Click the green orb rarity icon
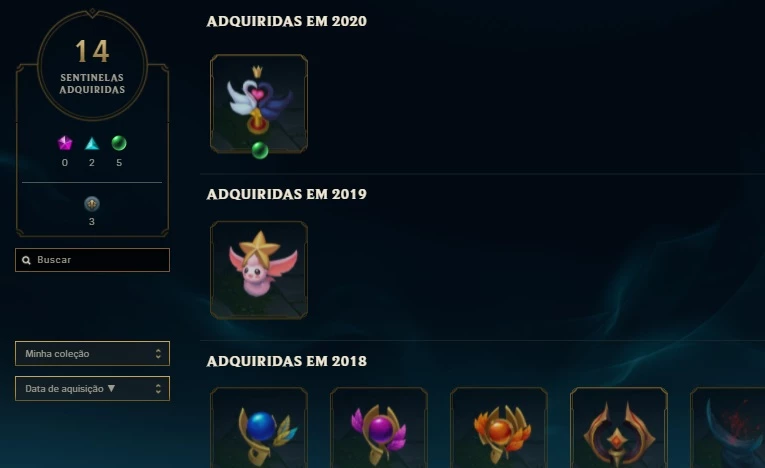This screenshot has width=765, height=468. click(119, 143)
